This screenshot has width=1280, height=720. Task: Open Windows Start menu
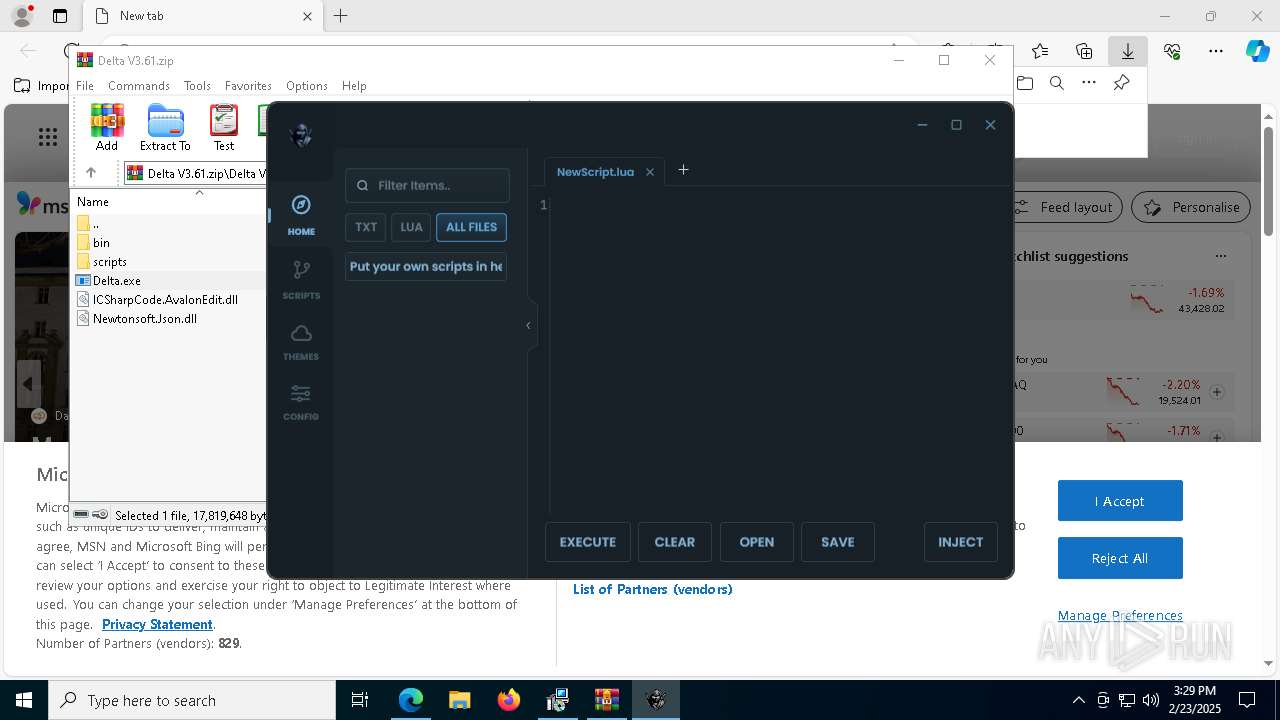24,700
